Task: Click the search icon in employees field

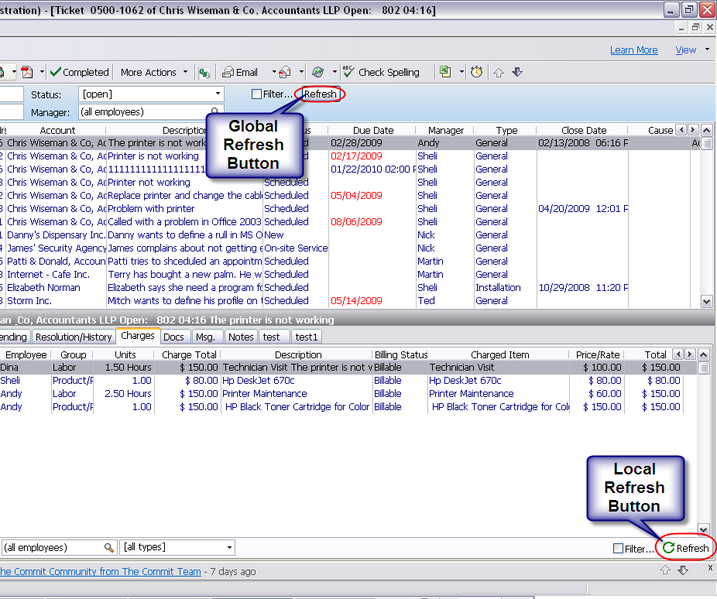Action: pos(108,548)
